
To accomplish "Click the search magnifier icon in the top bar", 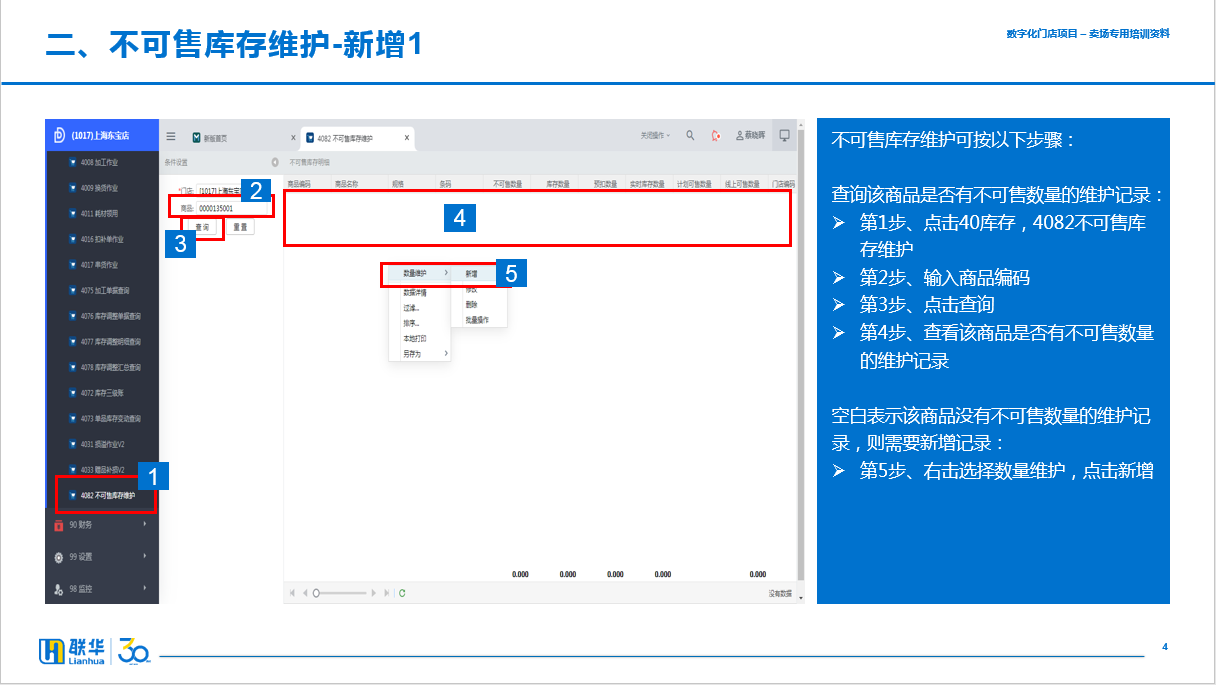I will pos(690,135).
